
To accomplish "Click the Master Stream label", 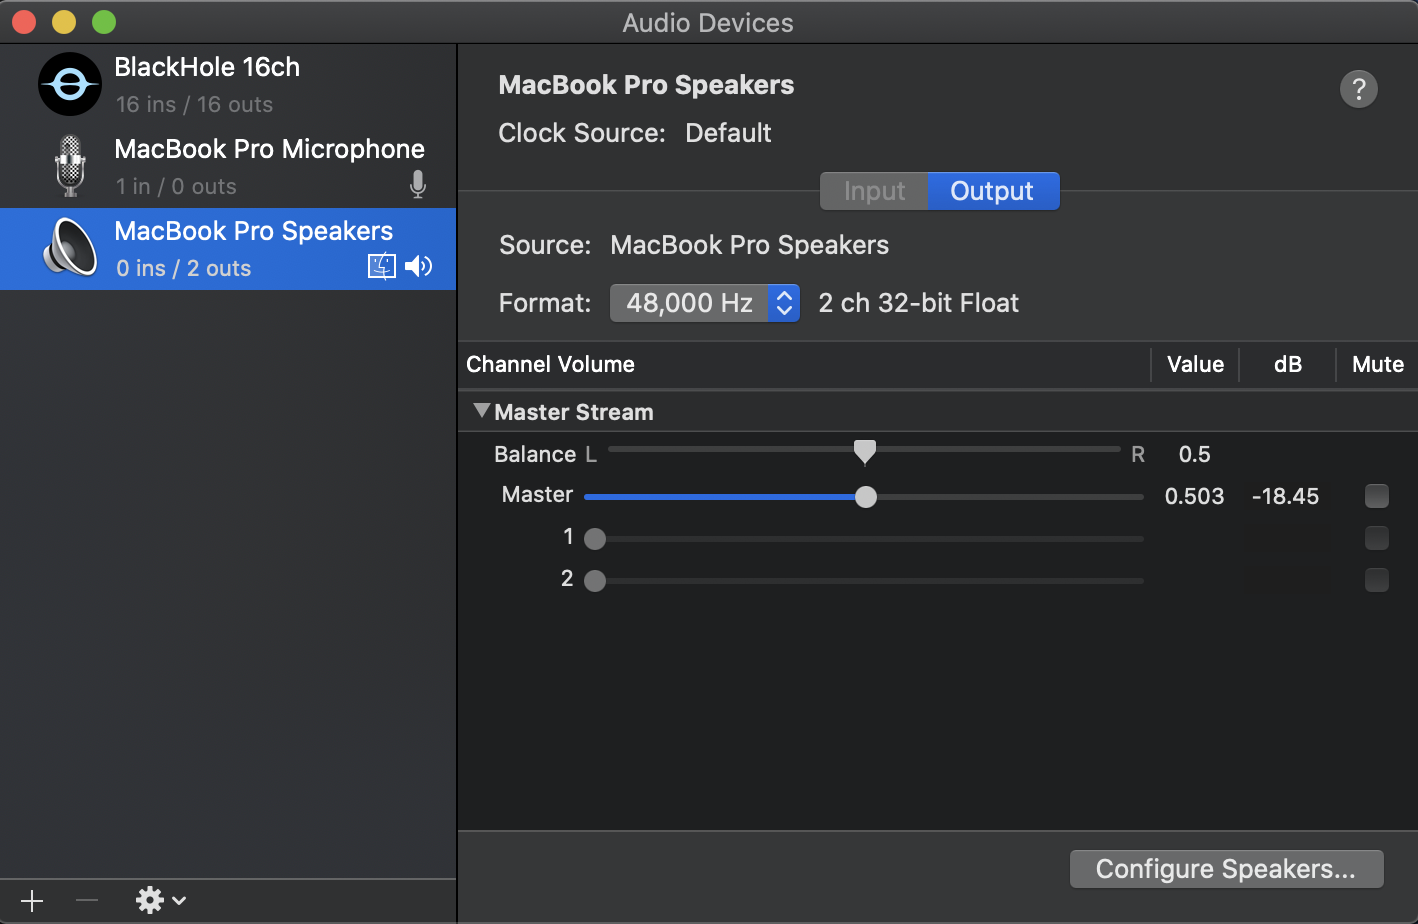I will coord(574,412).
